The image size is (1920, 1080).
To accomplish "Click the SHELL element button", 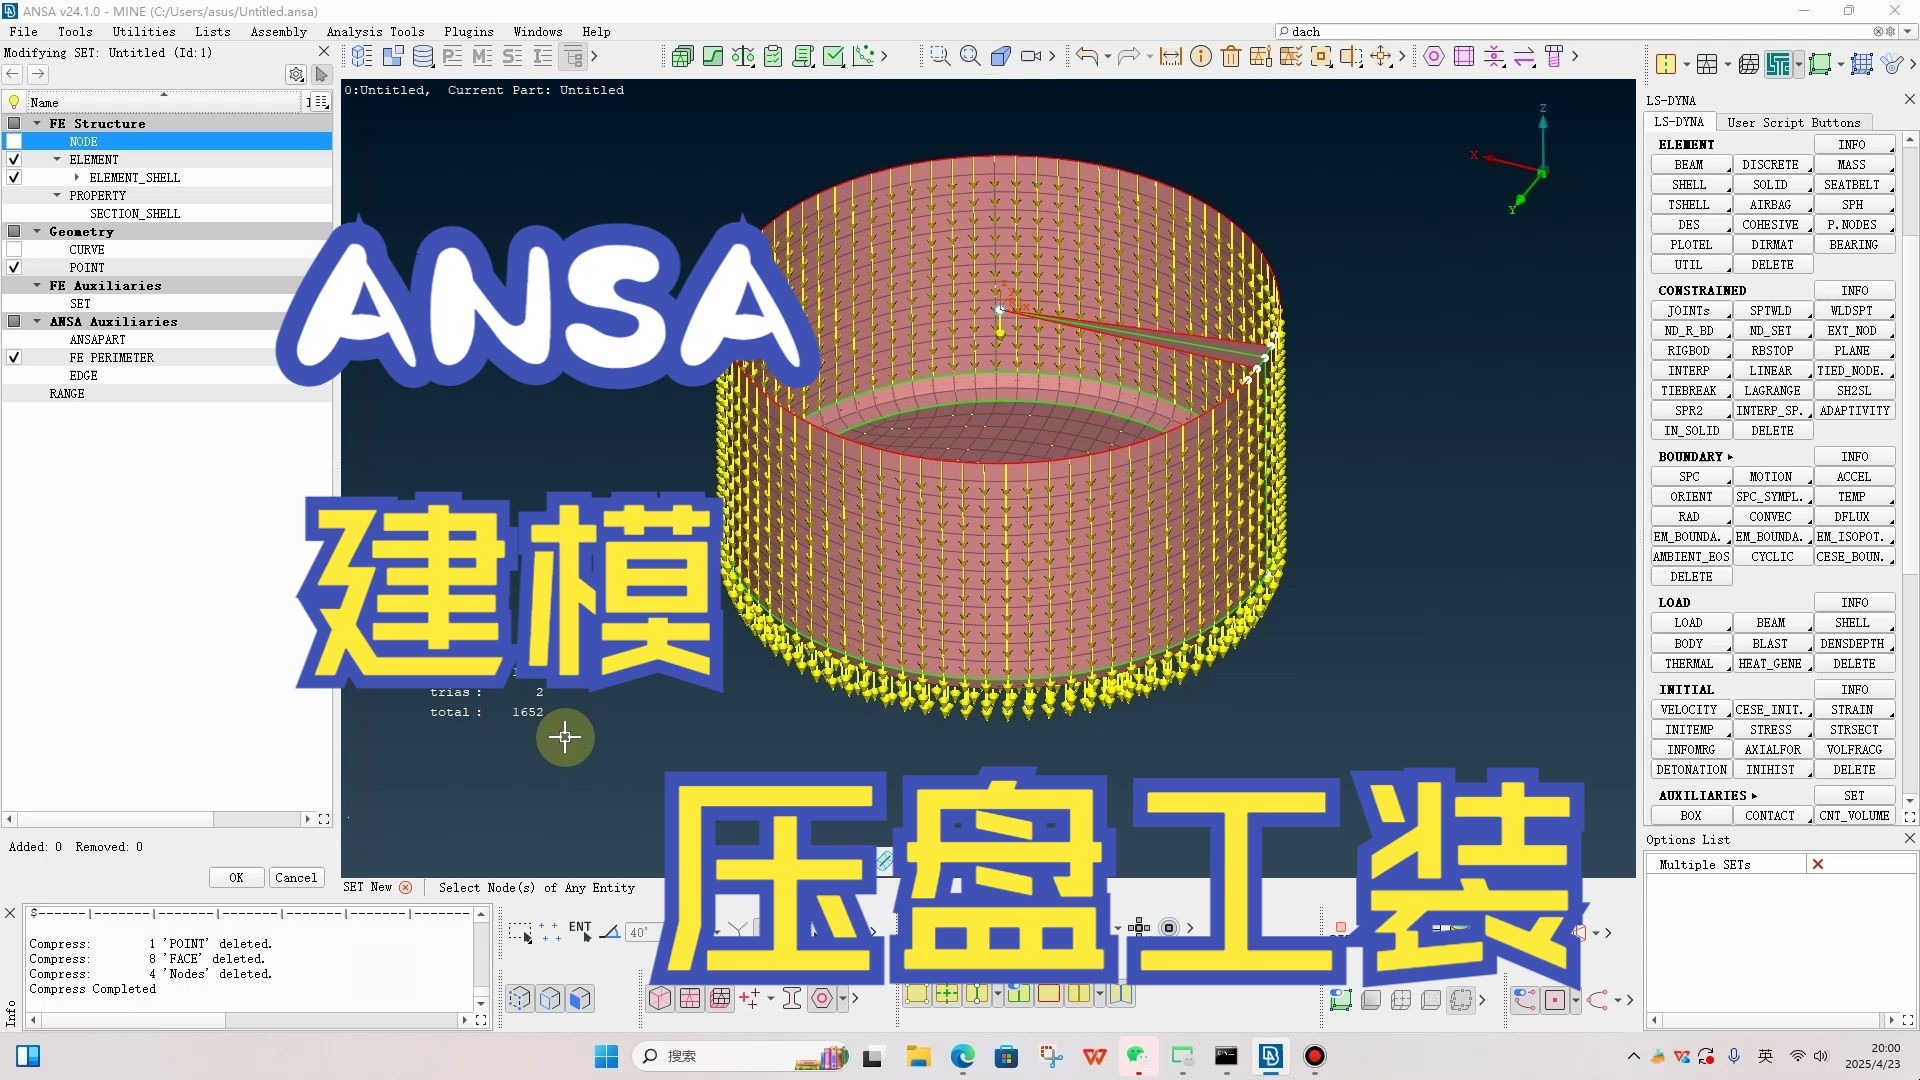I will coord(1688,185).
